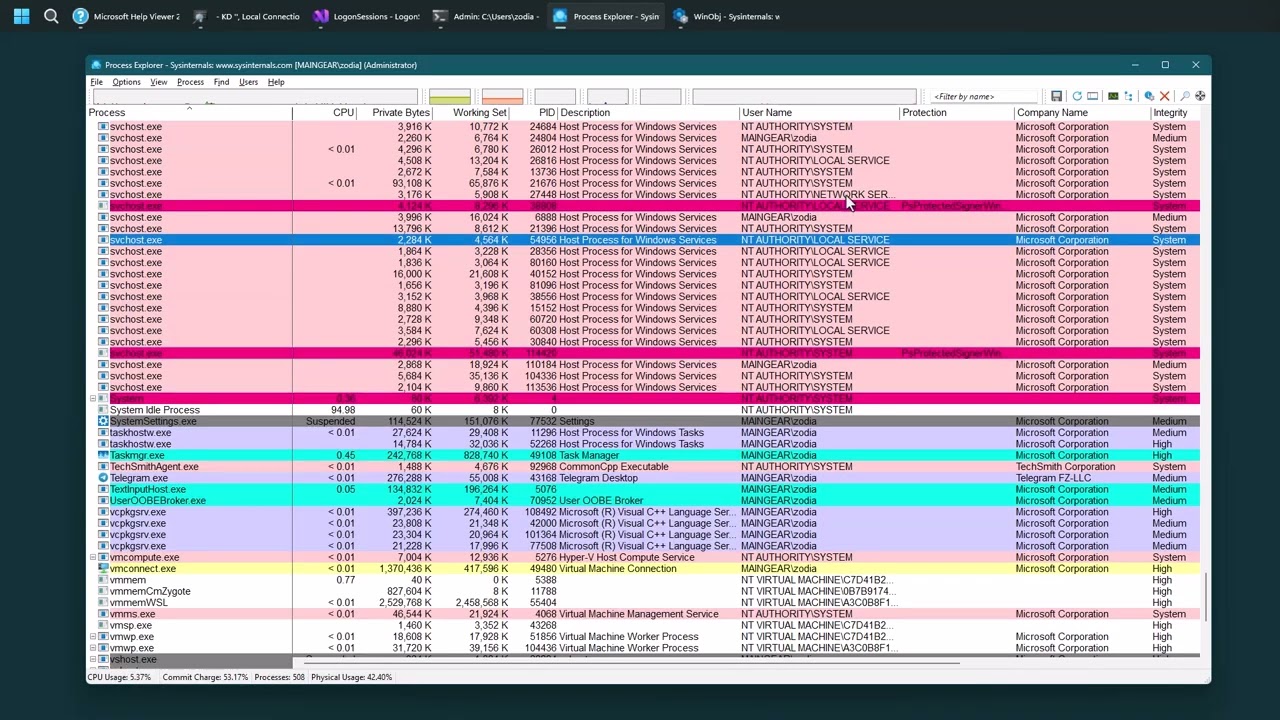Sort by the Company Name column header
This screenshot has width=1280, height=720.
1082,113
